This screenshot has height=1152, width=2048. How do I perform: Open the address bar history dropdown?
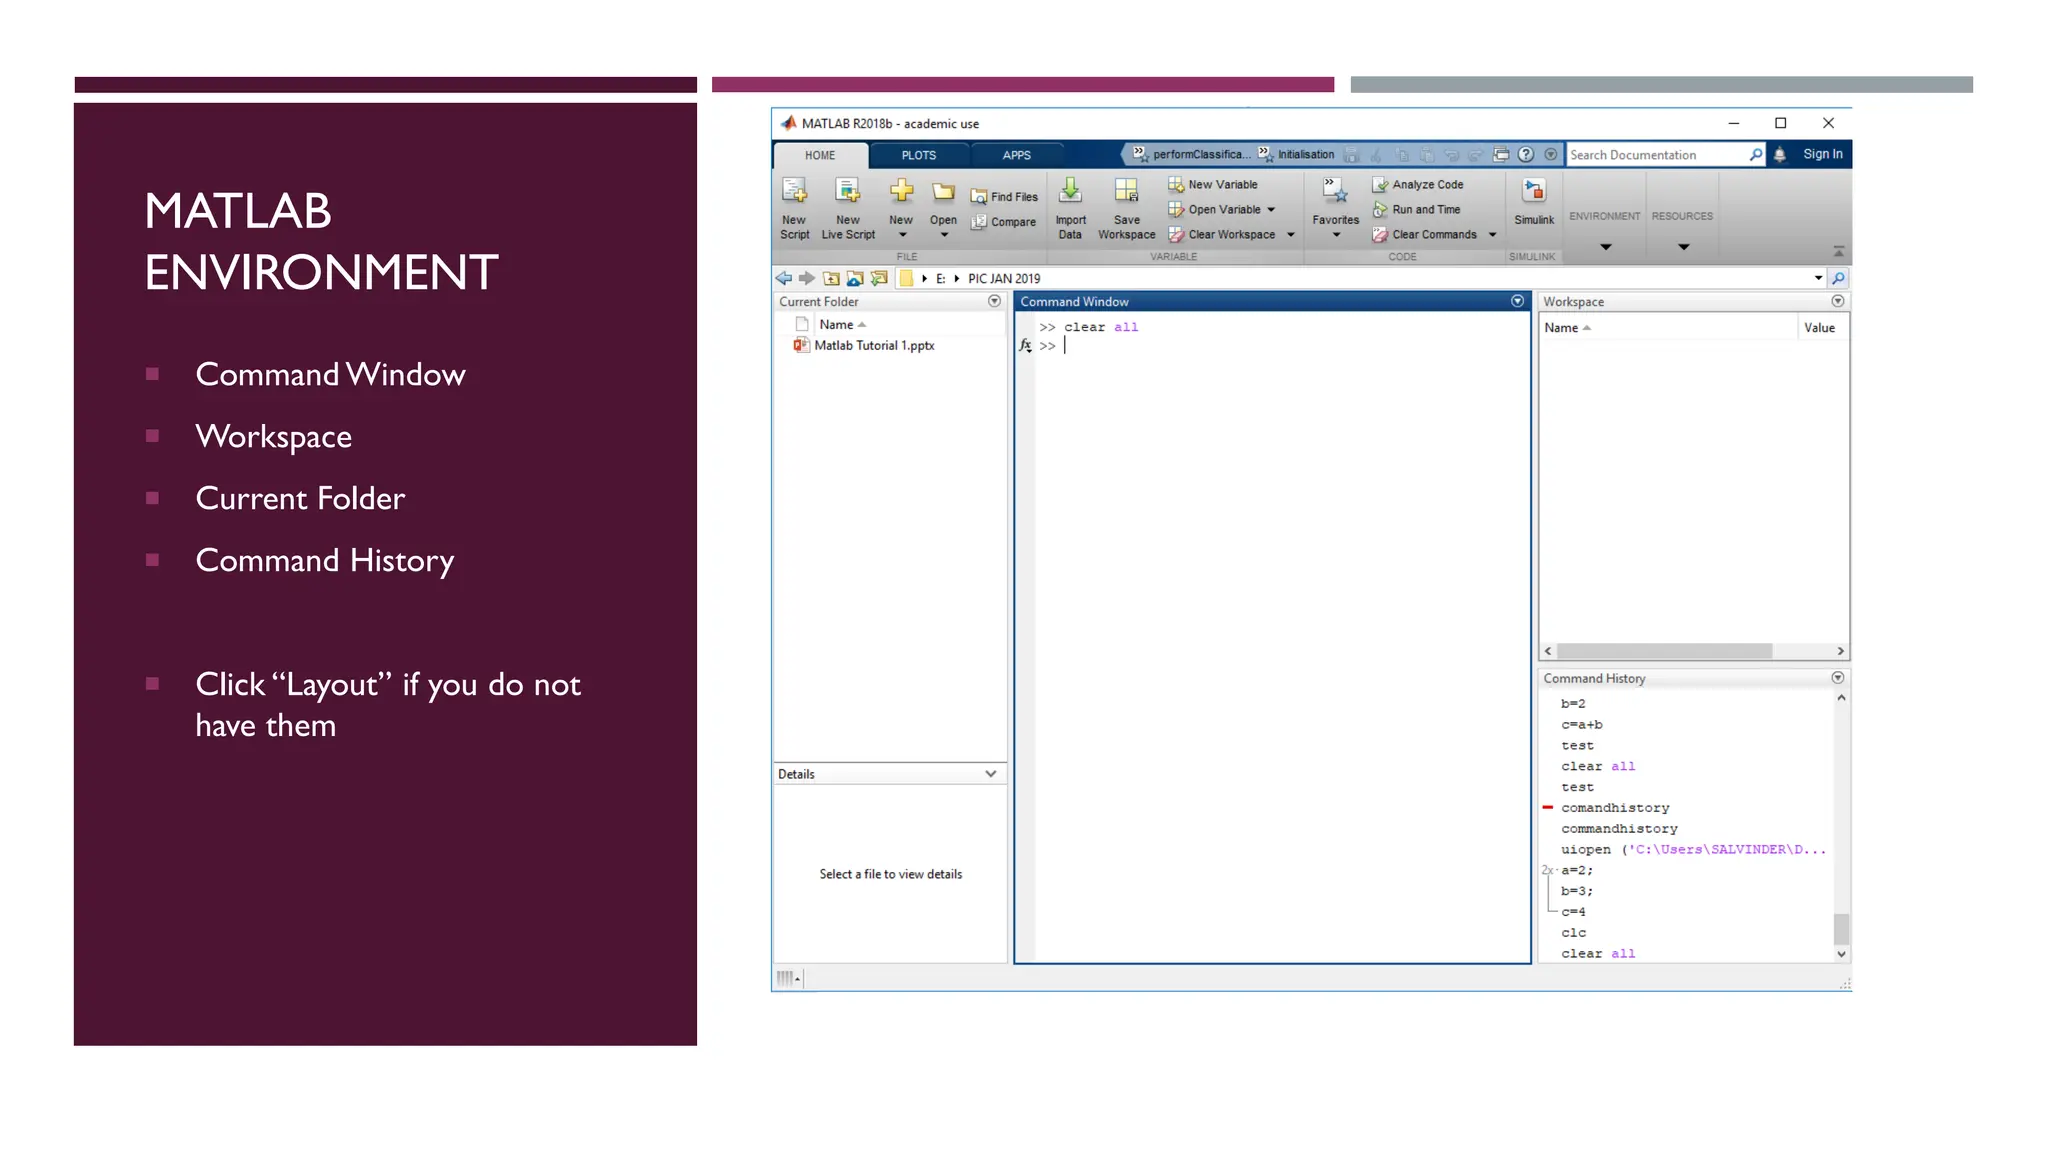tap(1818, 278)
